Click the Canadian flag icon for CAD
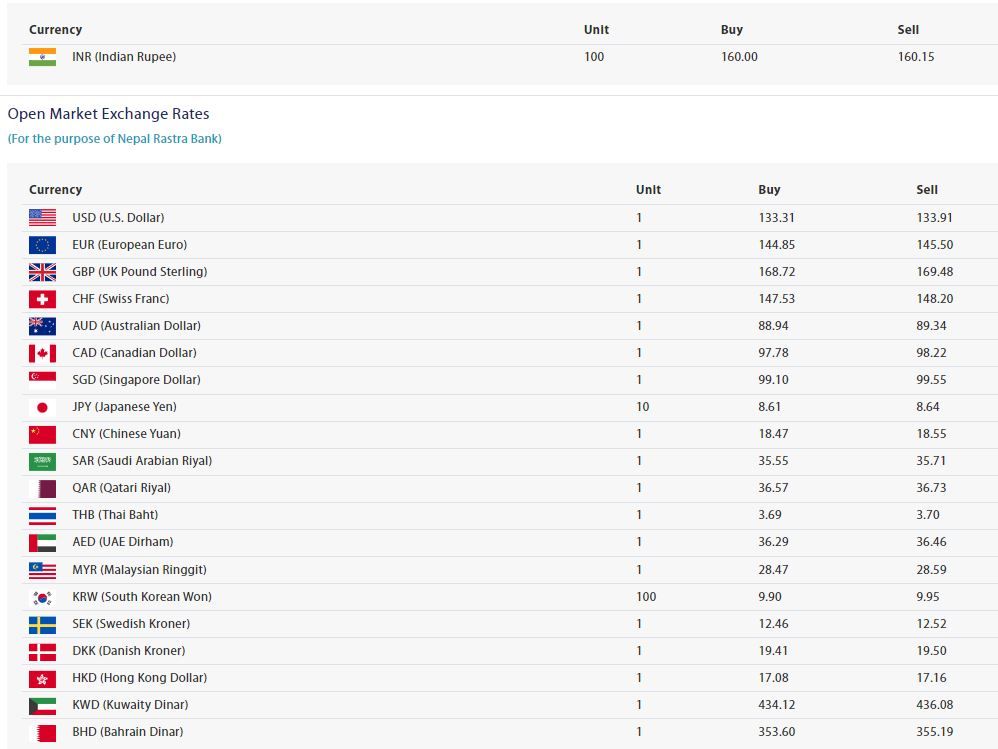This screenshot has height=749, width=998. pos(42,352)
